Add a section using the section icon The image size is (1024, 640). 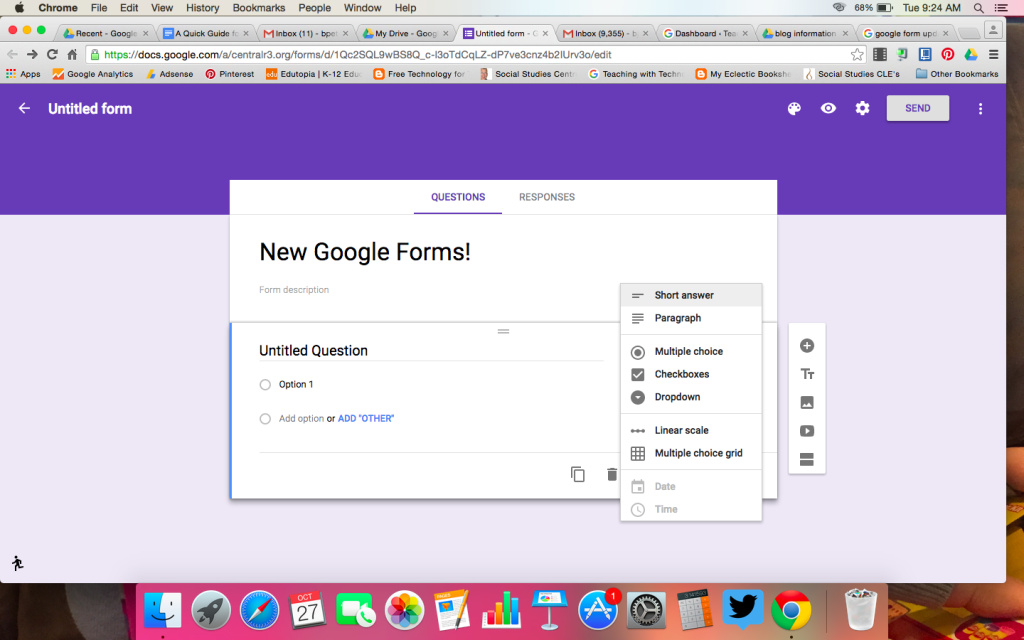807,459
